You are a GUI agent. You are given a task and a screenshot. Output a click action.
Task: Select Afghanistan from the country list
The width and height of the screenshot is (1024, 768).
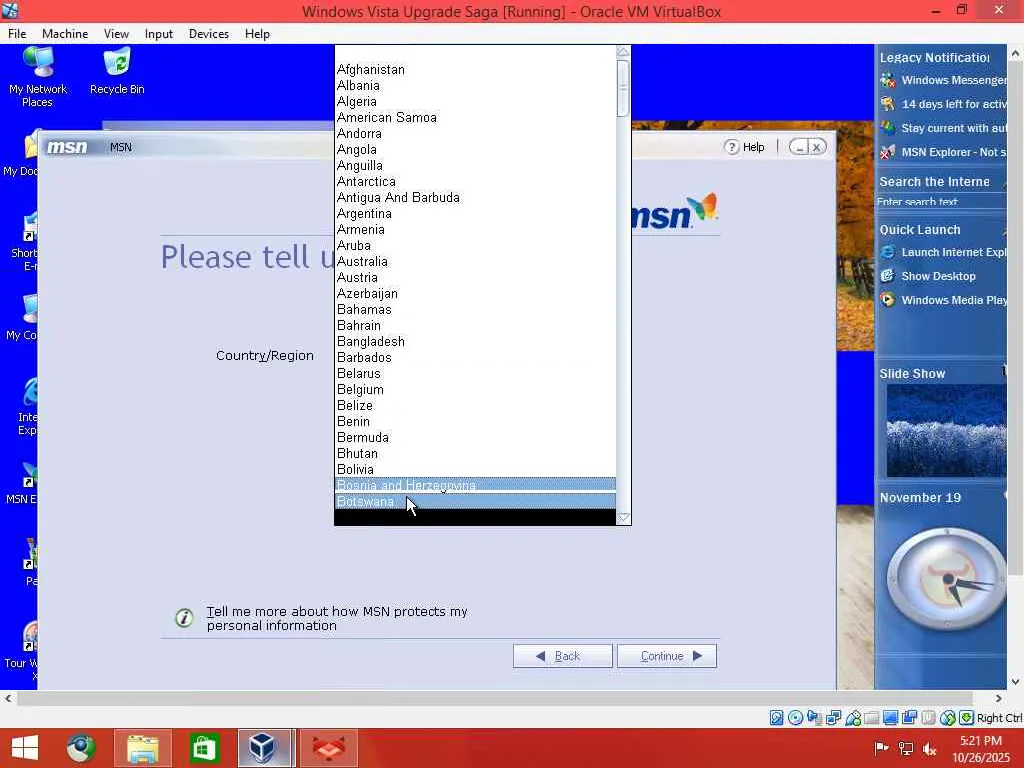475,69
